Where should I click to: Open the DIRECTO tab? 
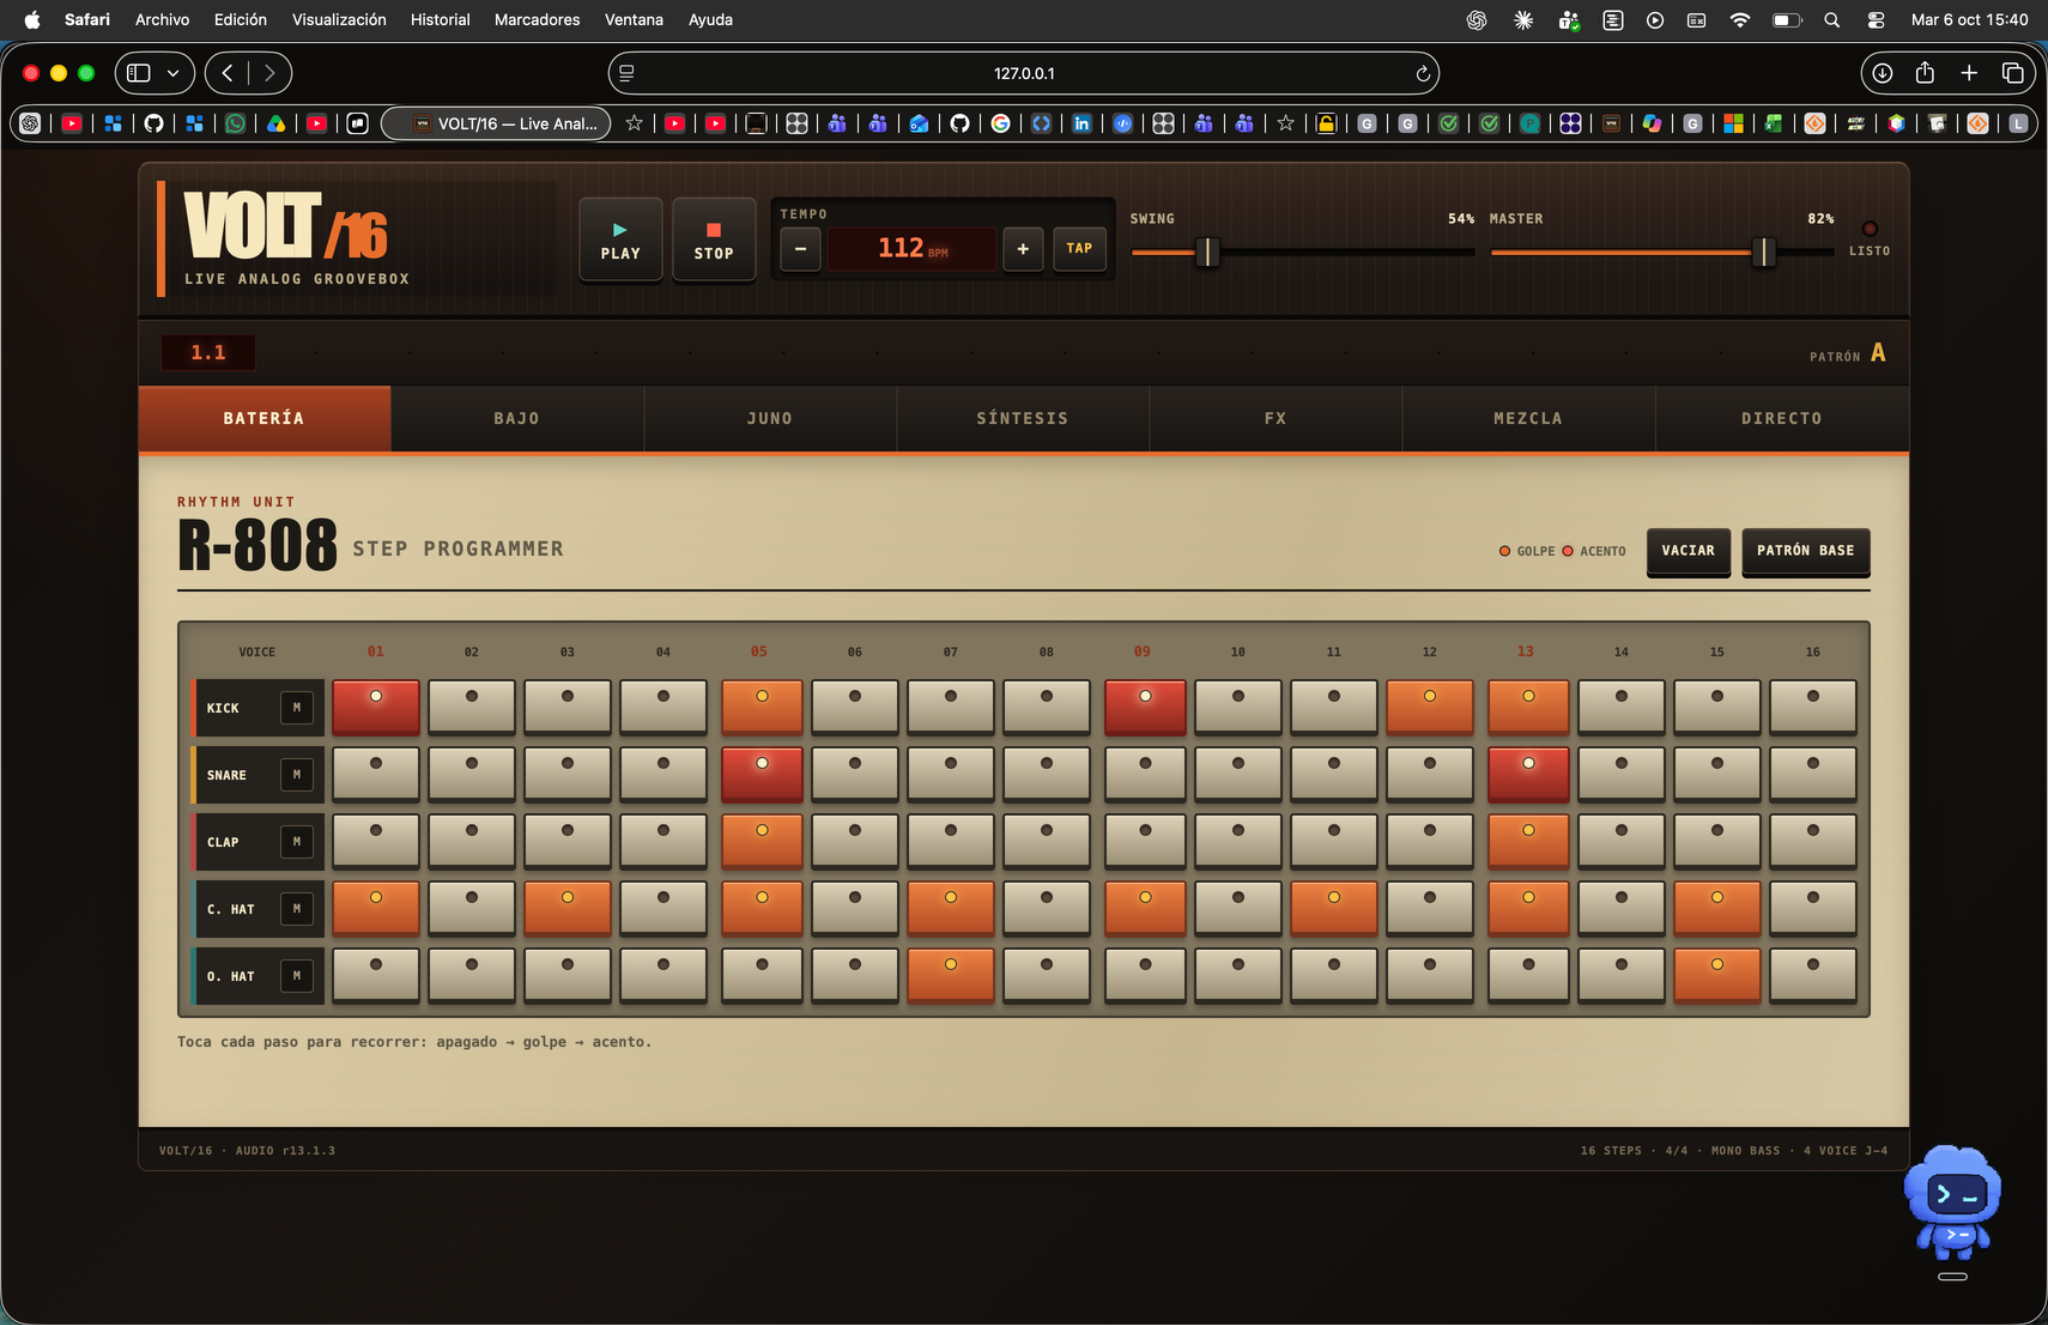pos(1781,418)
